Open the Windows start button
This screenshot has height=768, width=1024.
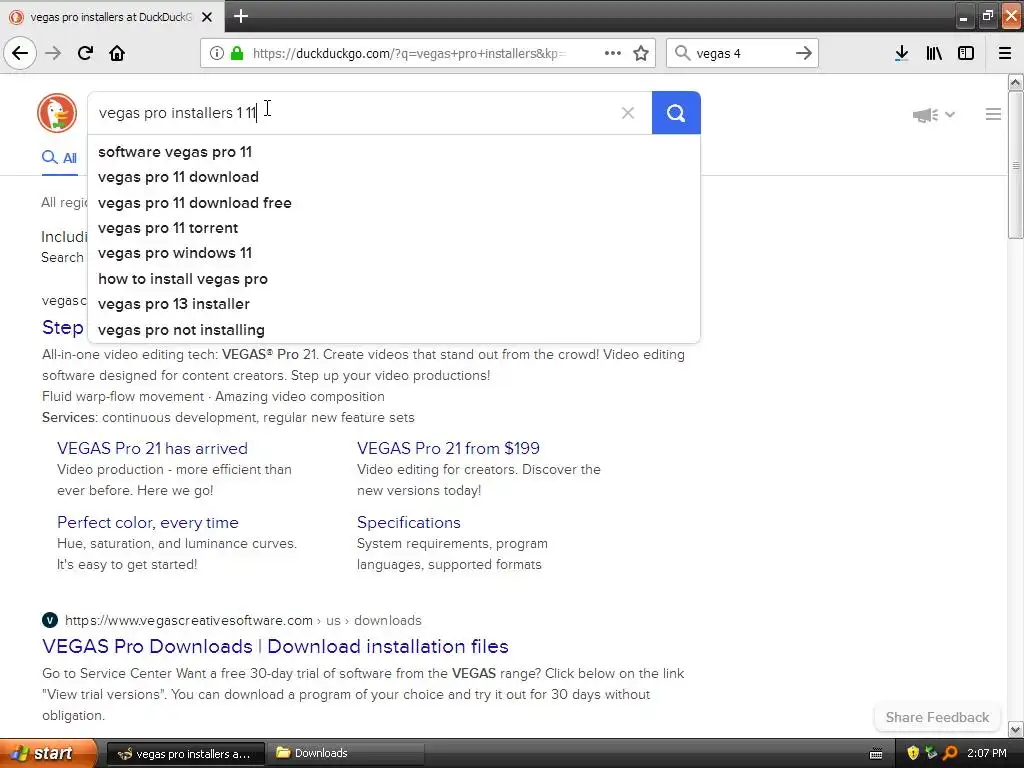48,754
